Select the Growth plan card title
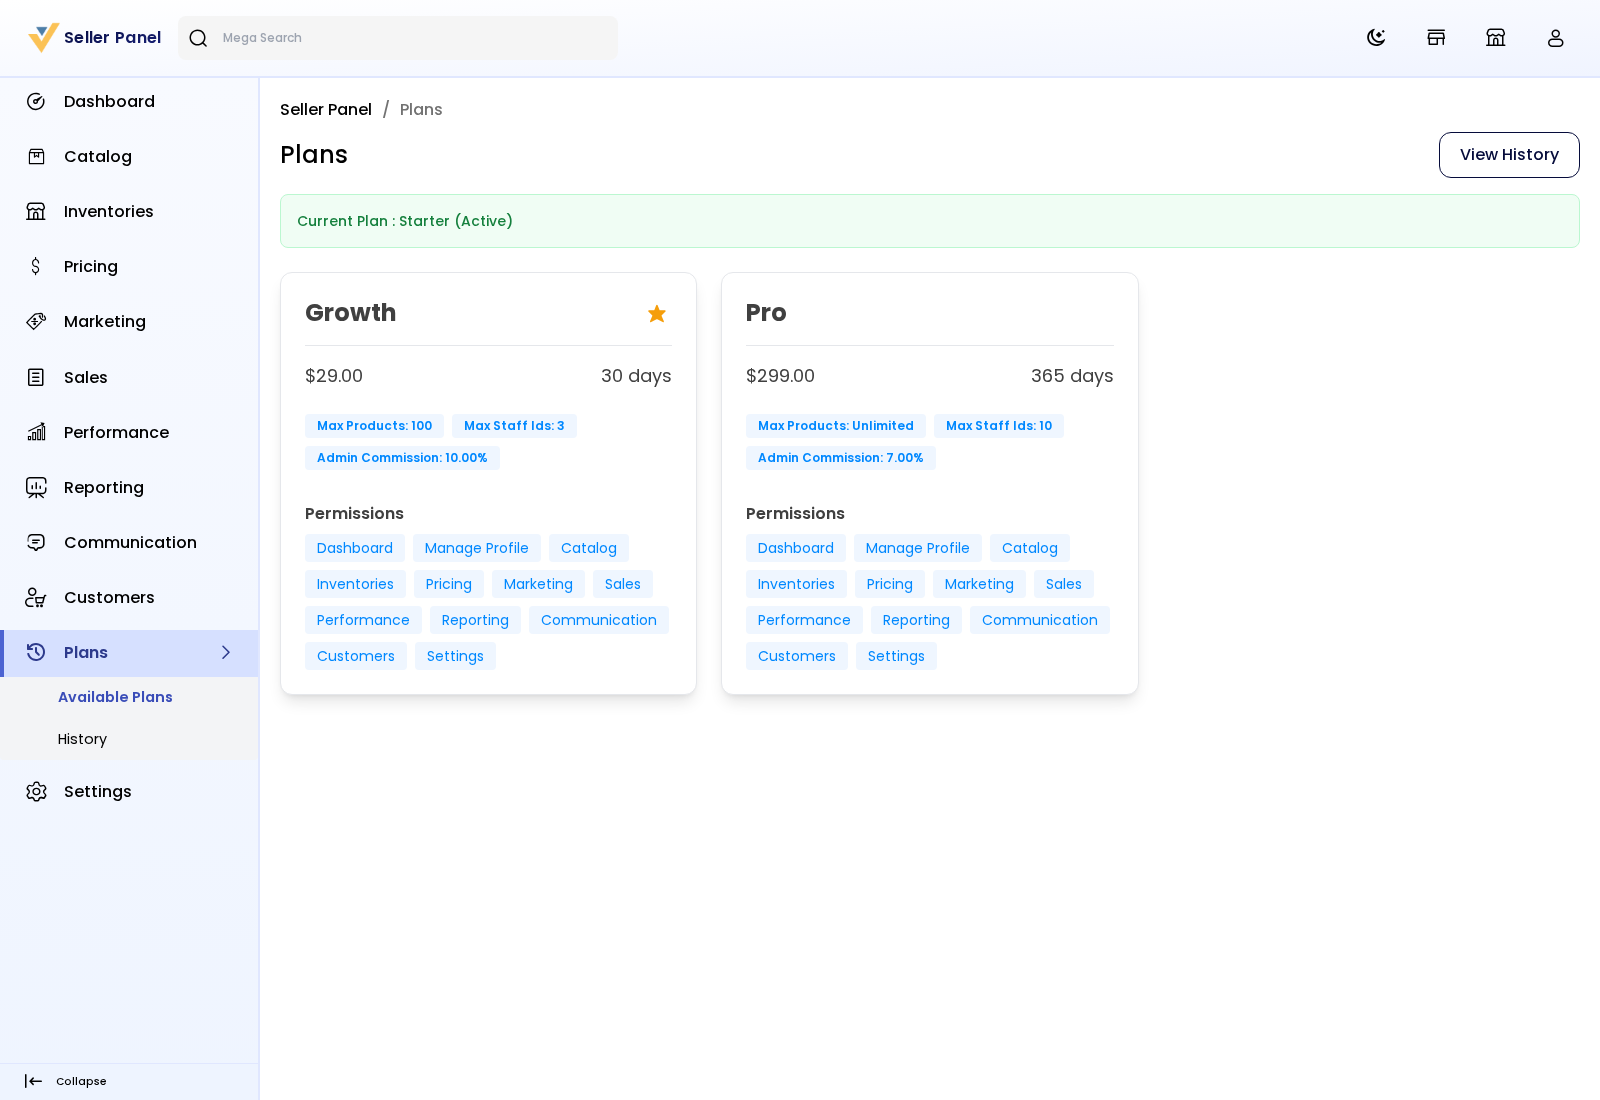 click(351, 313)
